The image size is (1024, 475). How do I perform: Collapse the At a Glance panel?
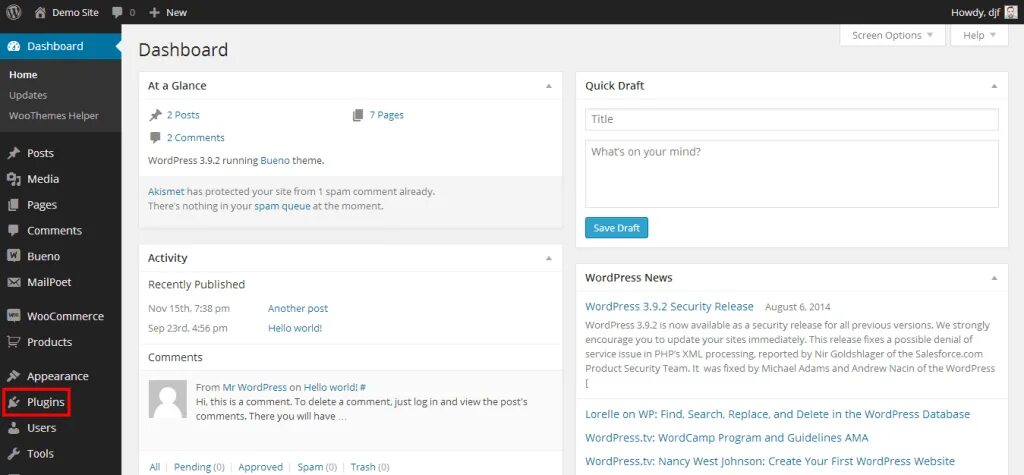pyautogui.click(x=549, y=86)
